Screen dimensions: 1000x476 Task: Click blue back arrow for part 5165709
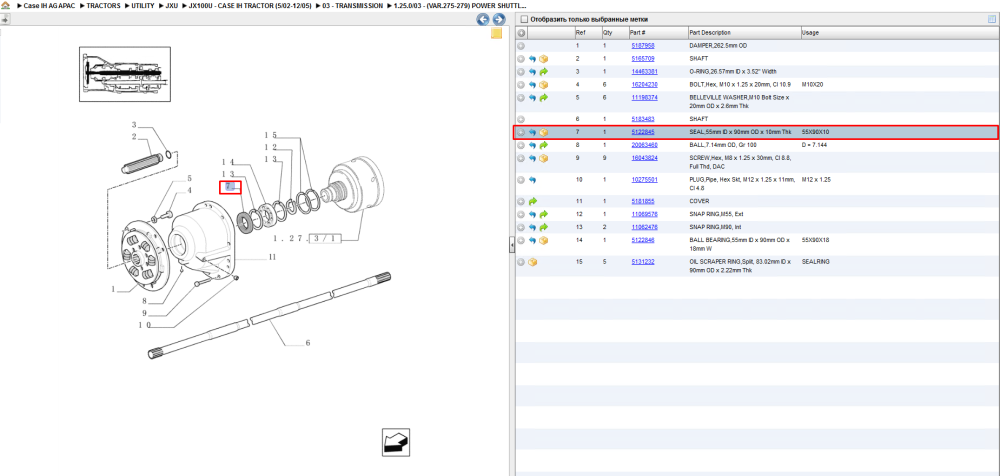(532, 59)
